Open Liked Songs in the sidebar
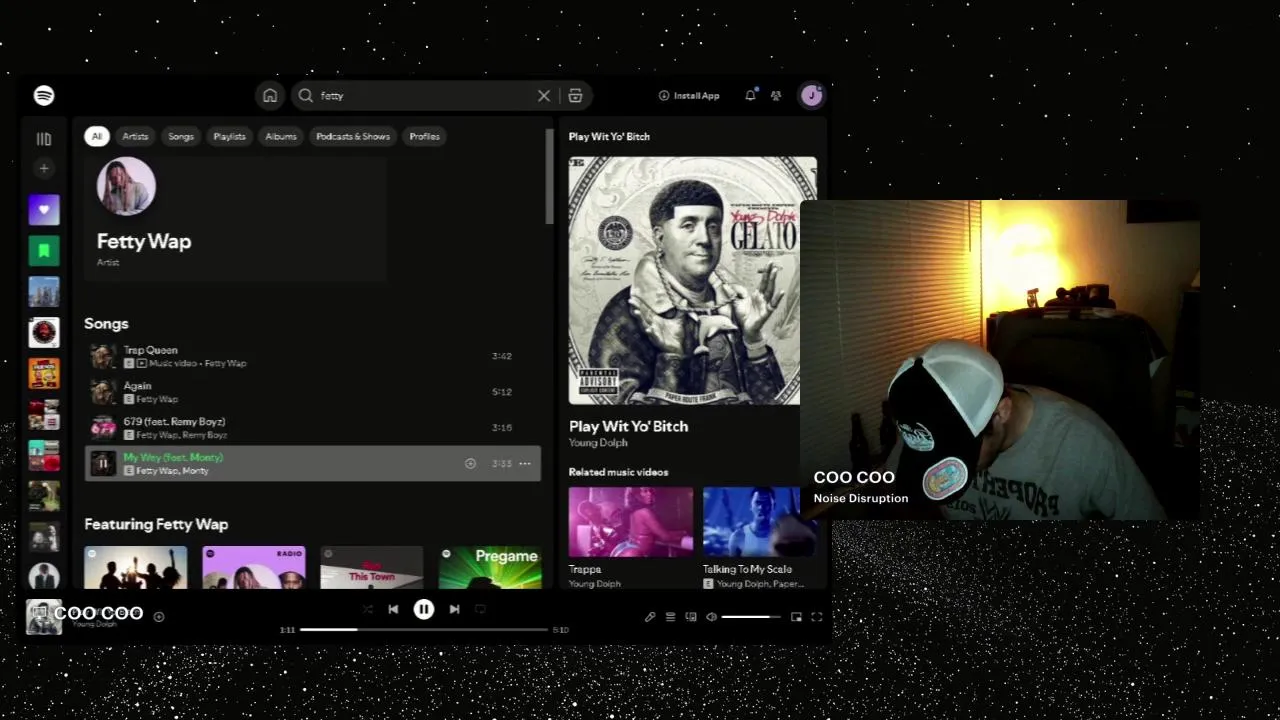Viewport: 1280px width, 720px height. click(x=44, y=210)
